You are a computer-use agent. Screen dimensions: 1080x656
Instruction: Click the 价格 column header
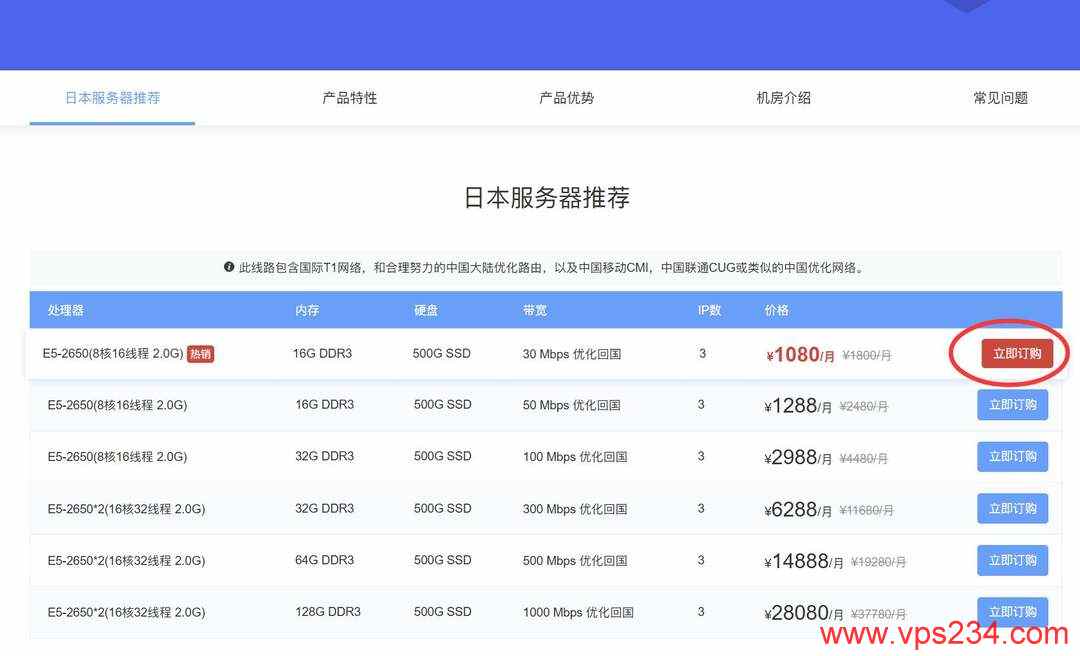pos(776,310)
